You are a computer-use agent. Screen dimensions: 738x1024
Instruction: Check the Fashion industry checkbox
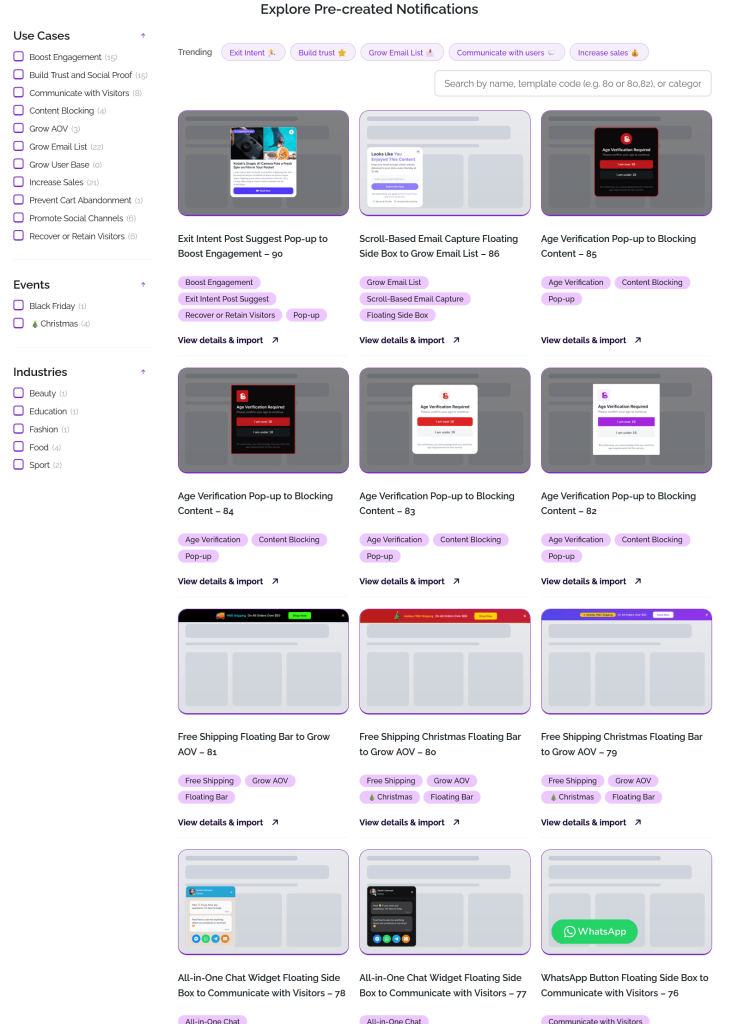[x=18, y=428]
